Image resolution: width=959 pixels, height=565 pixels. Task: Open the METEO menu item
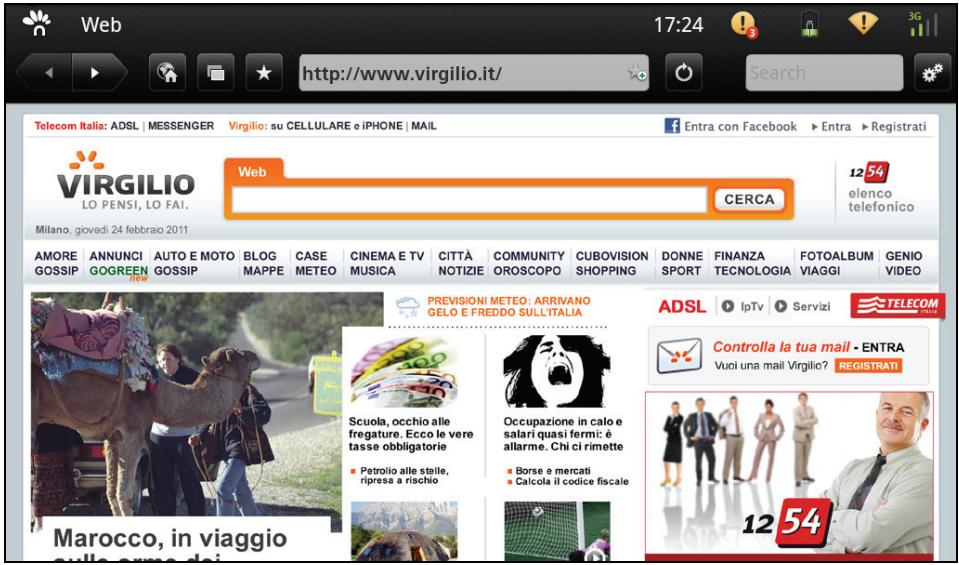click(x=316, y=271)
